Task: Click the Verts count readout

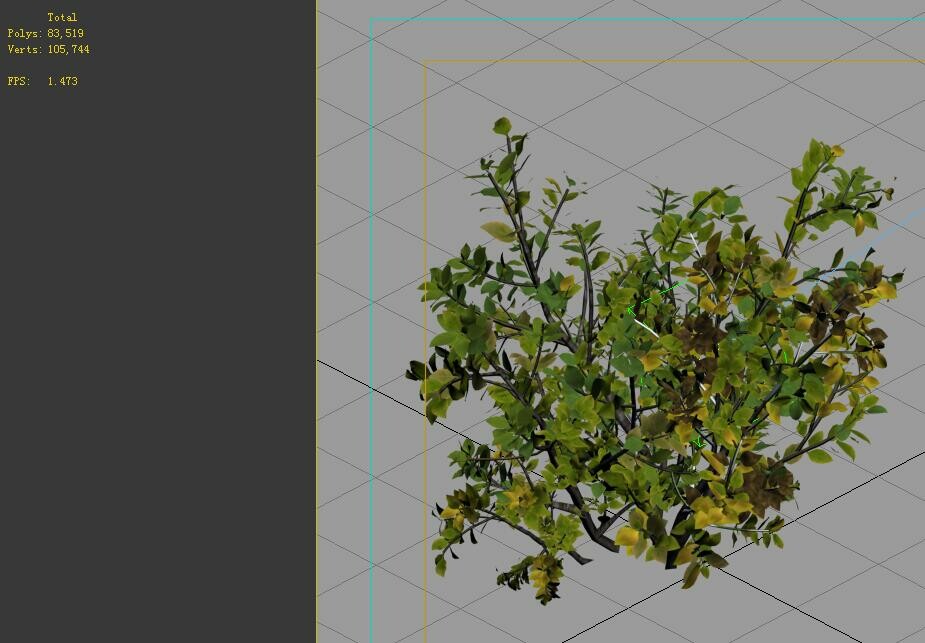Action: [47, 49]
